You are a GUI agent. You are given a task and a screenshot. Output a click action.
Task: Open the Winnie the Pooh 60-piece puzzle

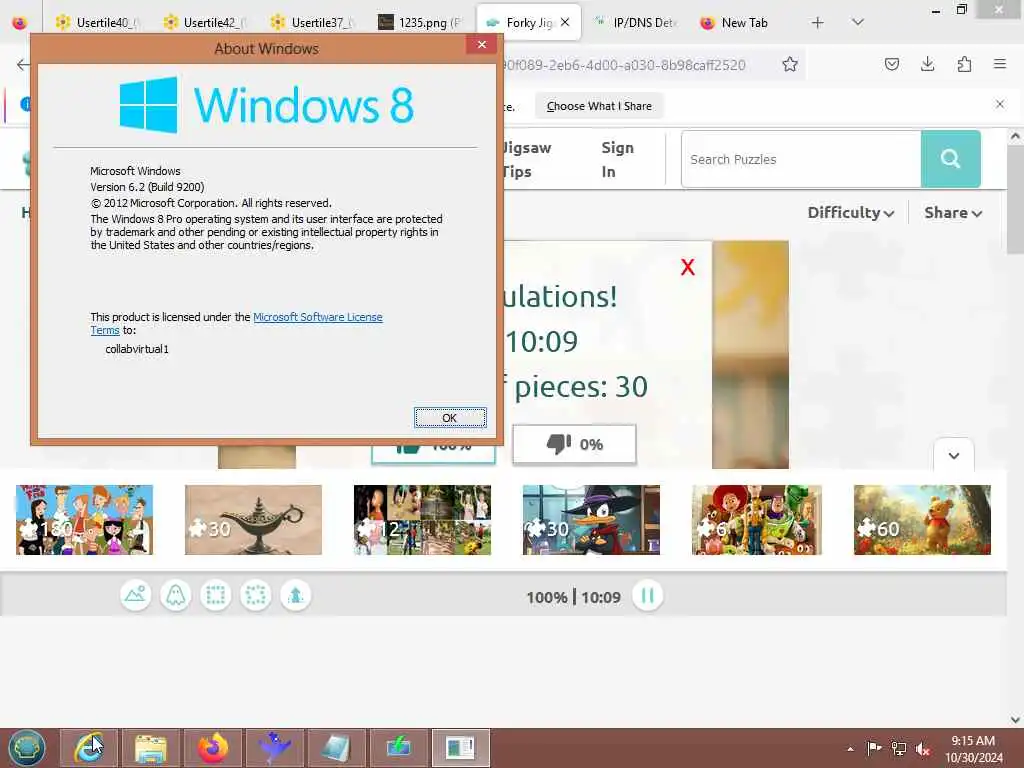(922, 520)
